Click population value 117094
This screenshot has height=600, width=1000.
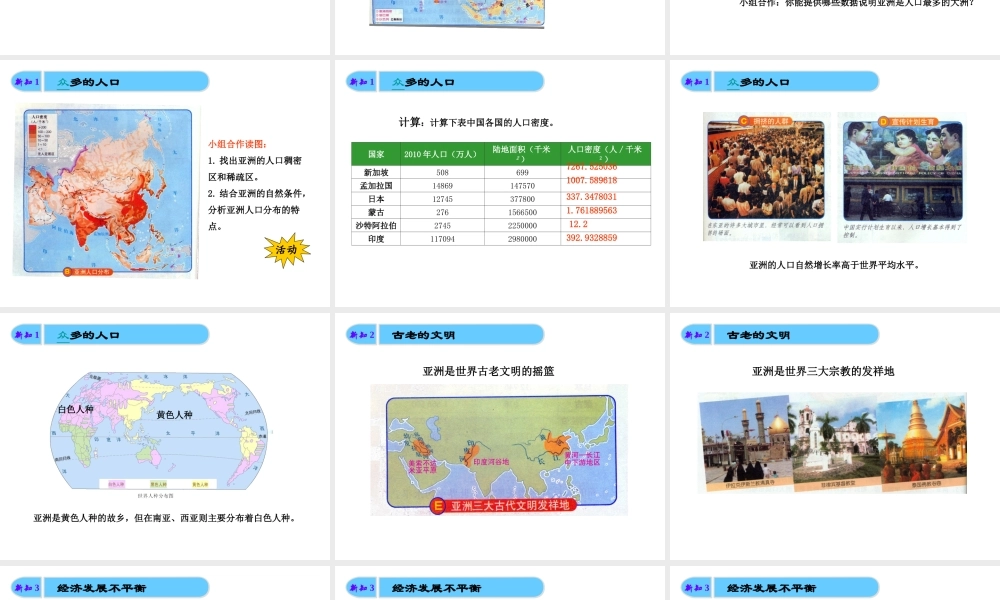click(x=442, y=239)
